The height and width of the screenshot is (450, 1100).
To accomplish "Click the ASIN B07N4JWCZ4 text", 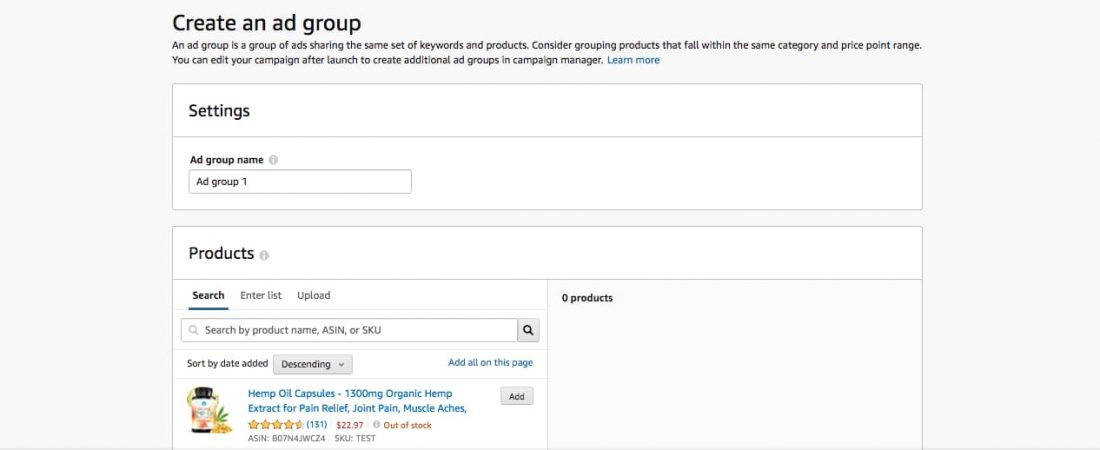I will point(287,438).
